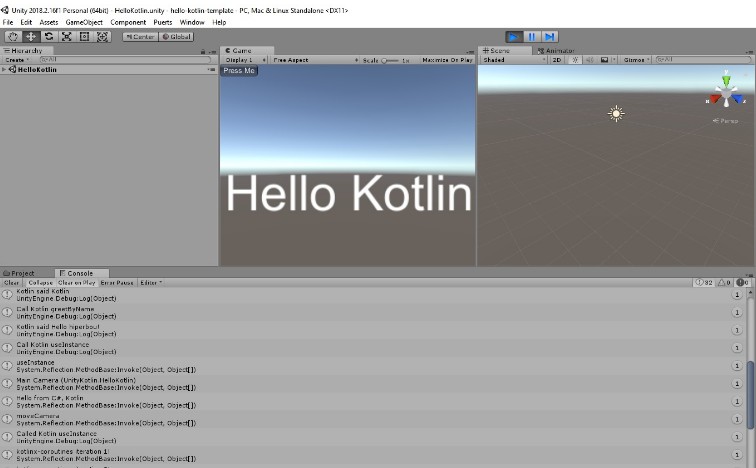Select the Hand tool in toolbar

[13, 37]
